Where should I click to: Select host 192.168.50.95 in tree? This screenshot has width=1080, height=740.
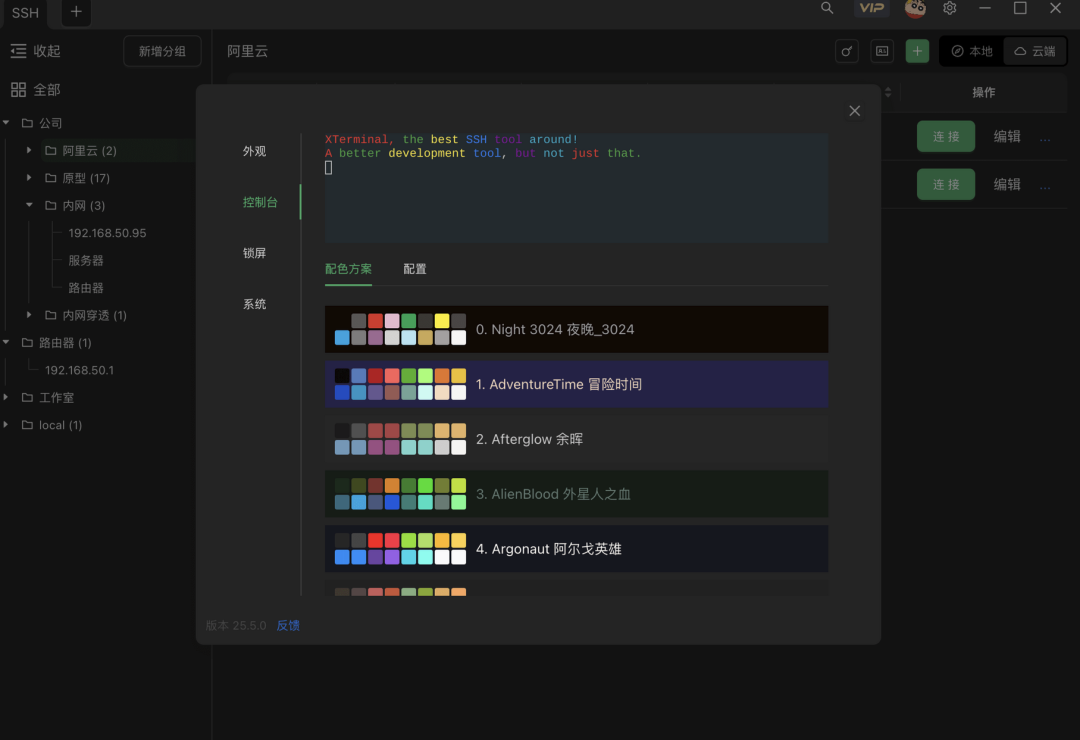[107, 233]
